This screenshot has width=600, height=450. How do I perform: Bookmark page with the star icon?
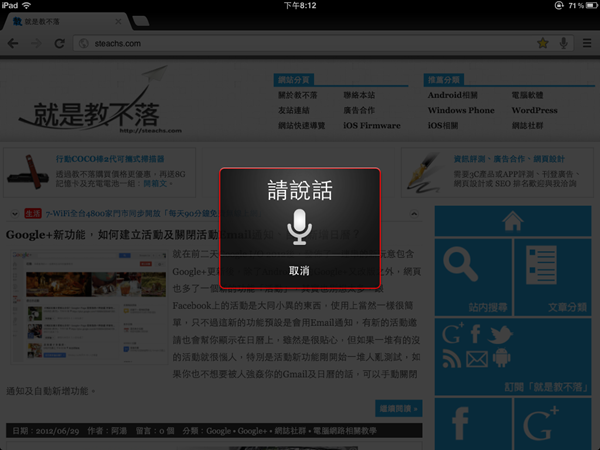(x=542, y=43)
